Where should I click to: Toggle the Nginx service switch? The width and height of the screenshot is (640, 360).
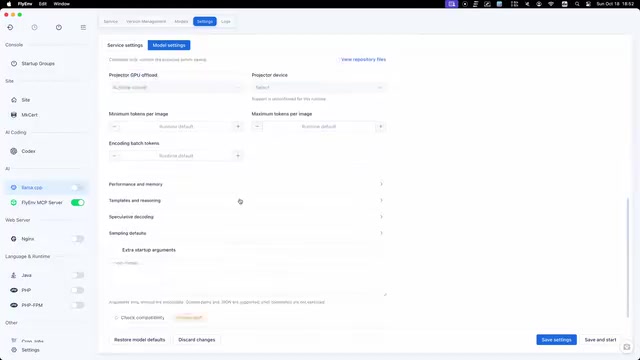click(x=78, y=239)
